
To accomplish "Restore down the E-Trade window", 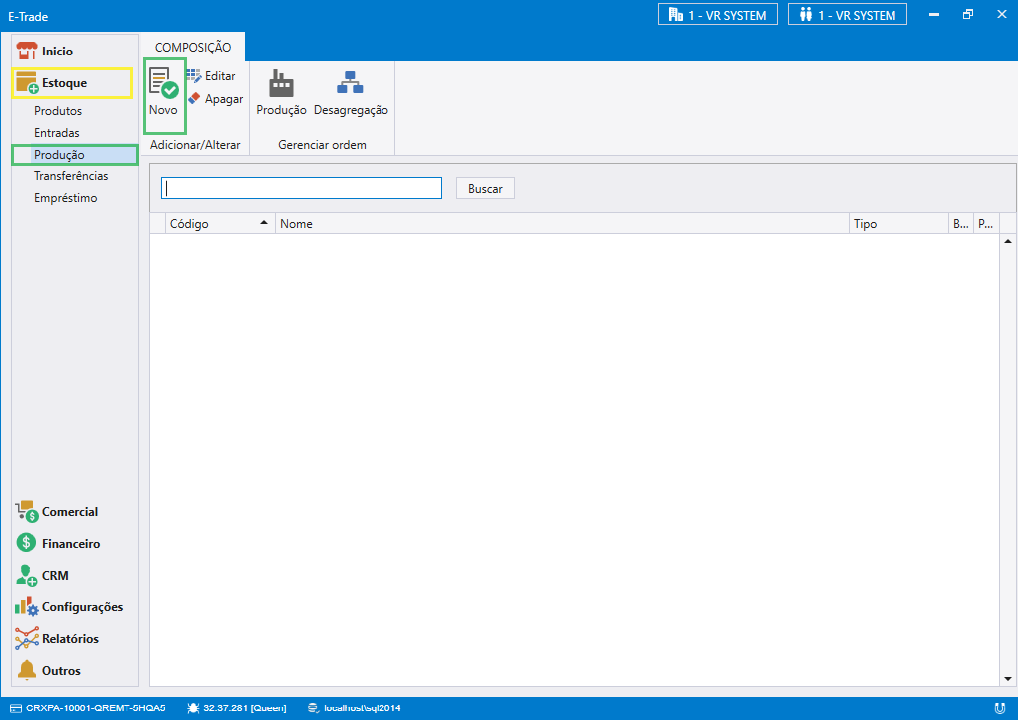I will click(968, 14).
